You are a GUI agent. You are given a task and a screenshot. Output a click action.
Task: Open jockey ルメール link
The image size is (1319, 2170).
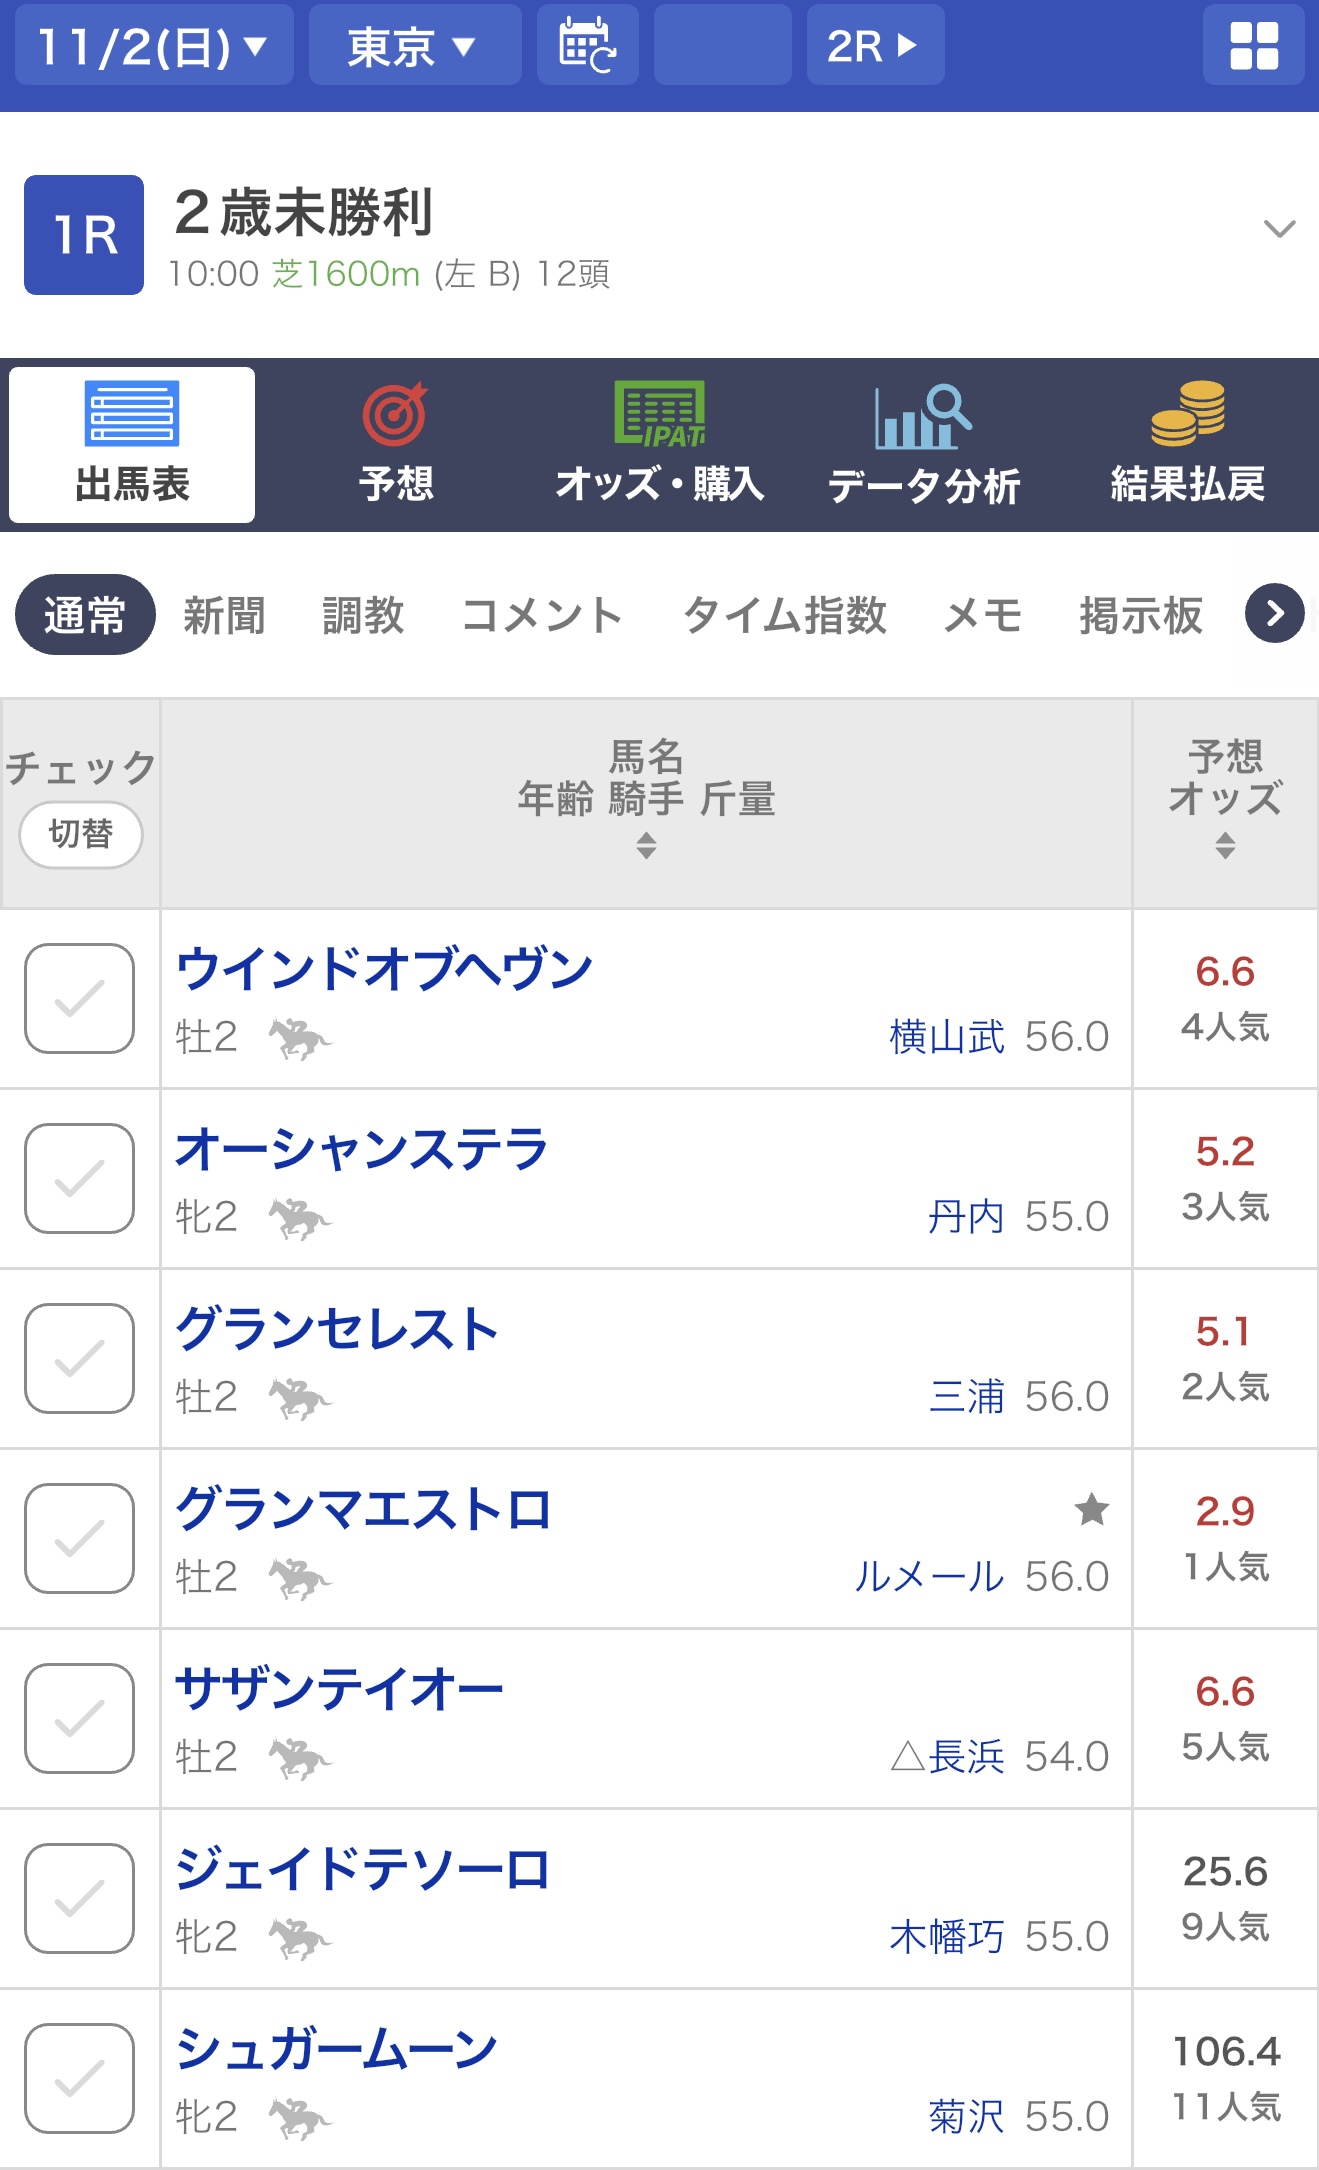(x=927, y=1577)
